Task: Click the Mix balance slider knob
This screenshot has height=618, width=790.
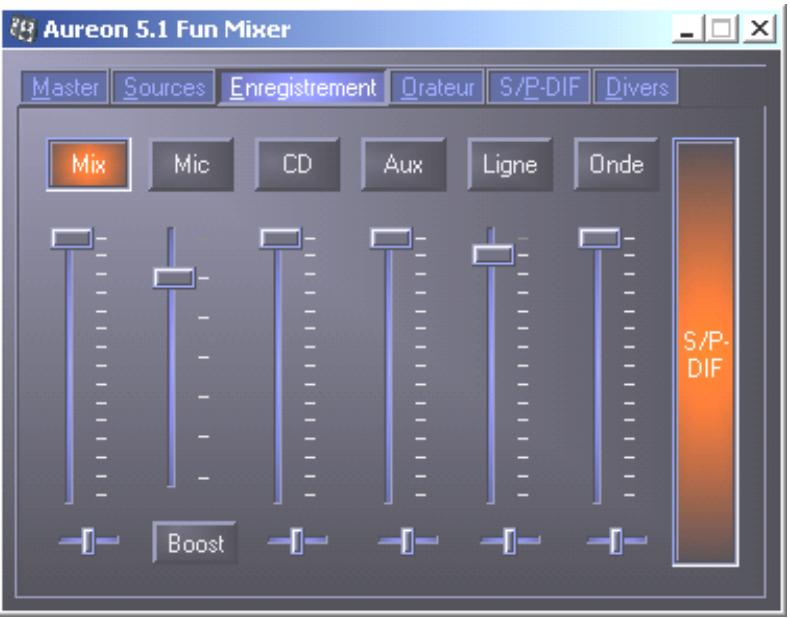Action: point(88,541)
